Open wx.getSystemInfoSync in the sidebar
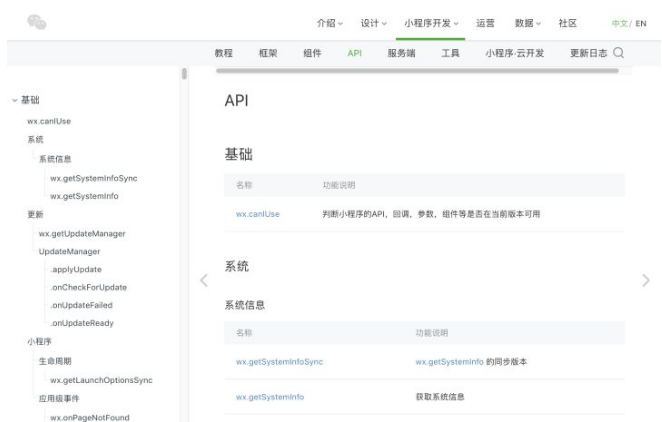The width and height of the screenshot is (662, 422). click(94, 178)
